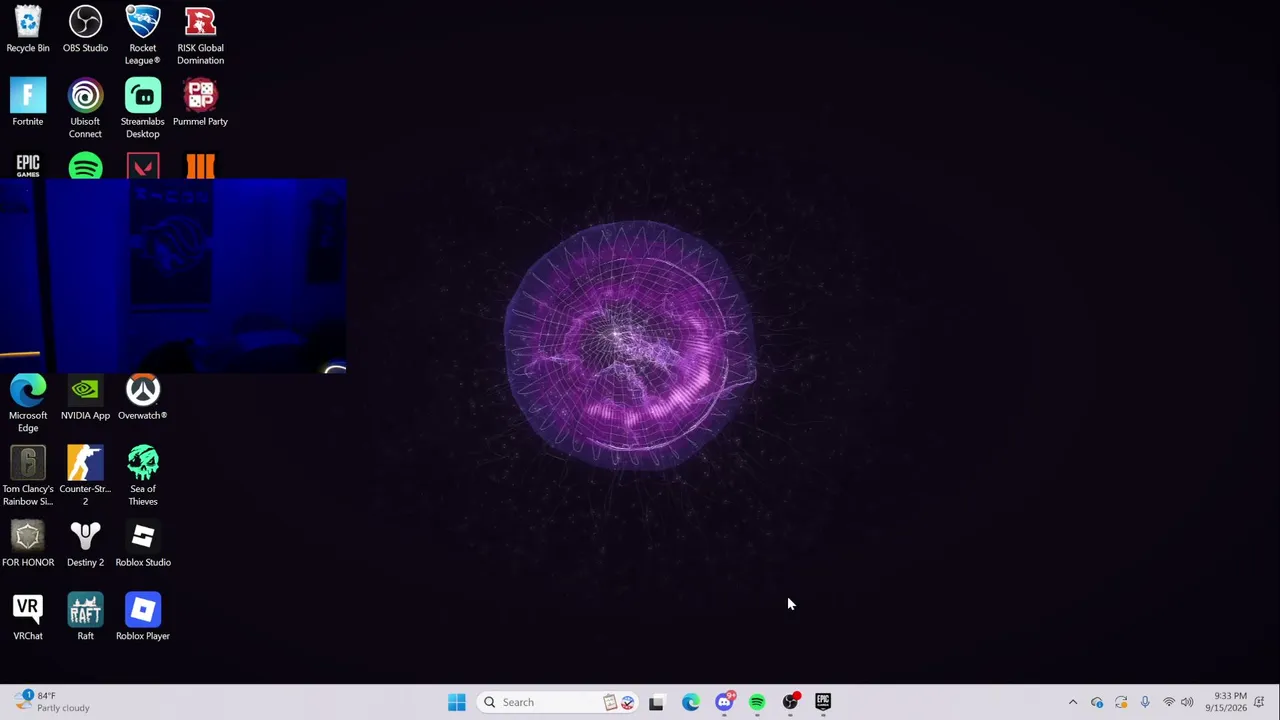The width and height of the screenshot is (1280, 720).
Task: Click the NVIDIA App desktop icon
Action: [85, 397]
